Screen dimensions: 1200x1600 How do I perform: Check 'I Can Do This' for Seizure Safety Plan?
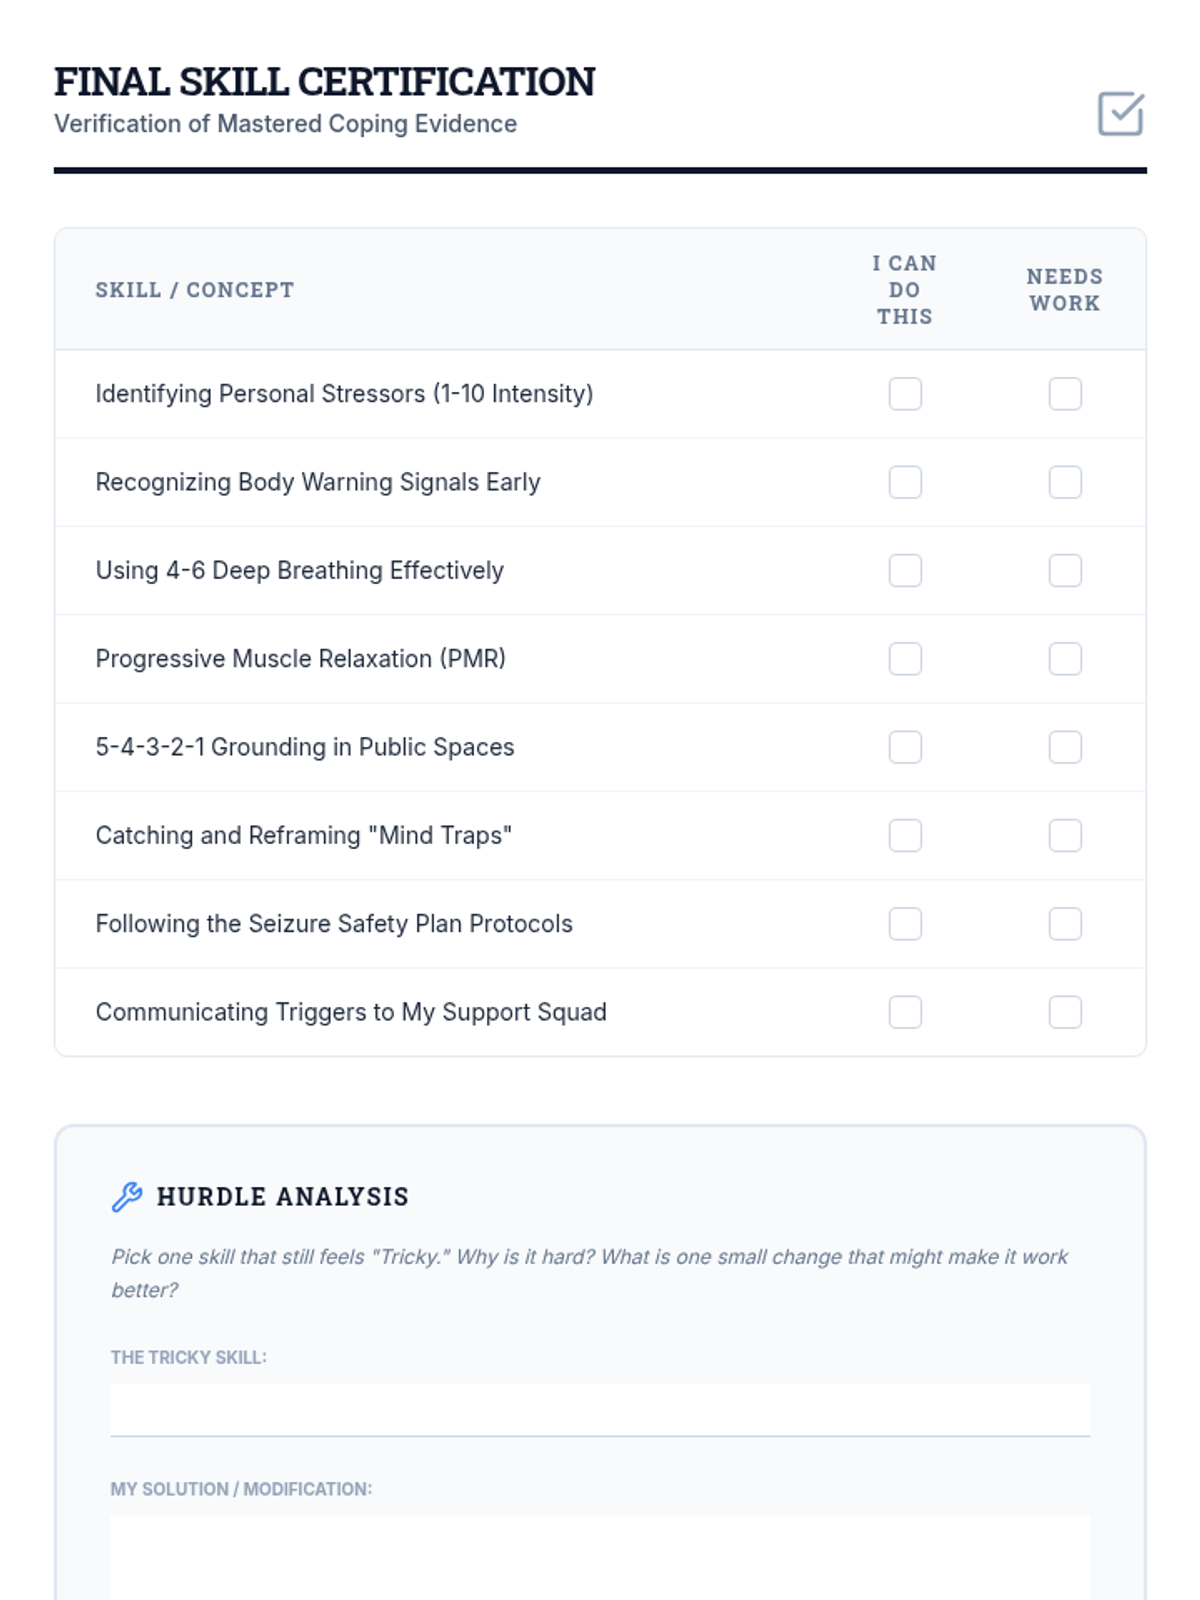coord(905,924)
